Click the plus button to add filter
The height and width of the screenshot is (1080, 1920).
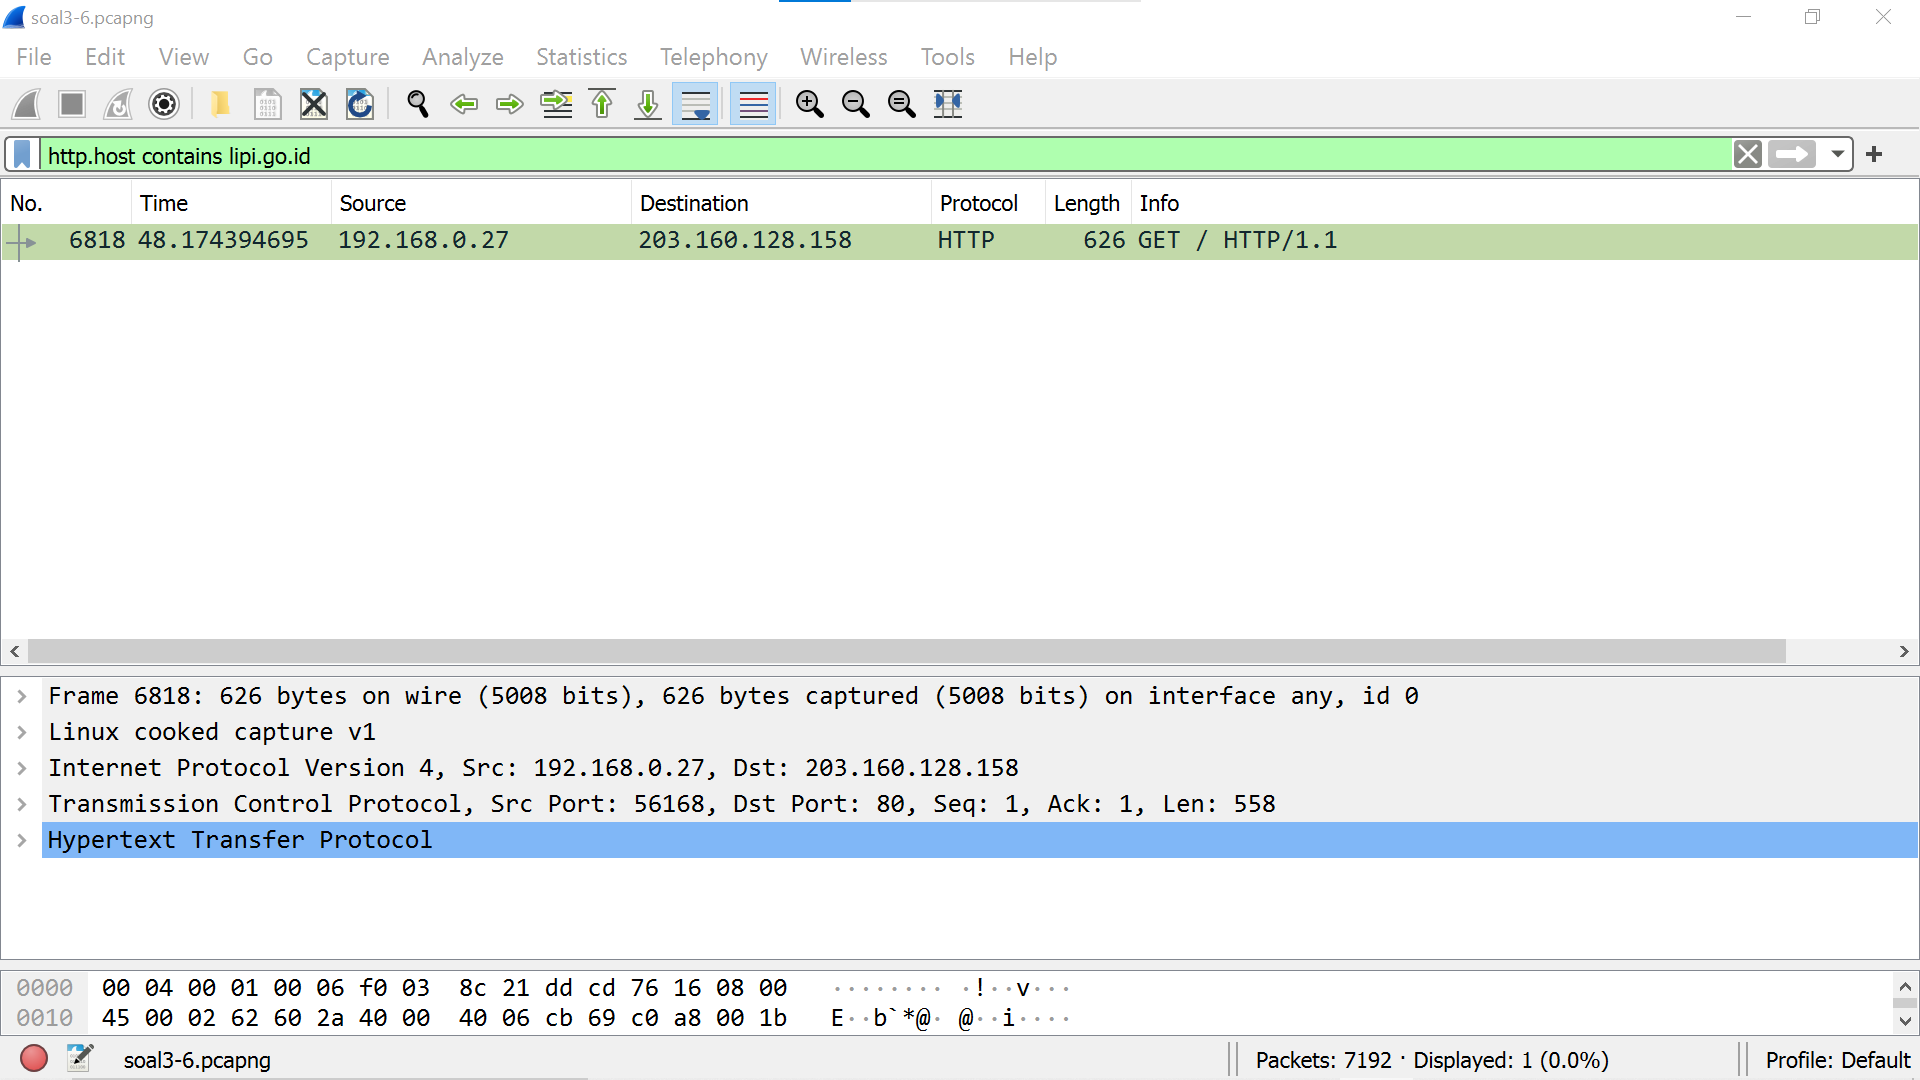[x=1874, y=155]
